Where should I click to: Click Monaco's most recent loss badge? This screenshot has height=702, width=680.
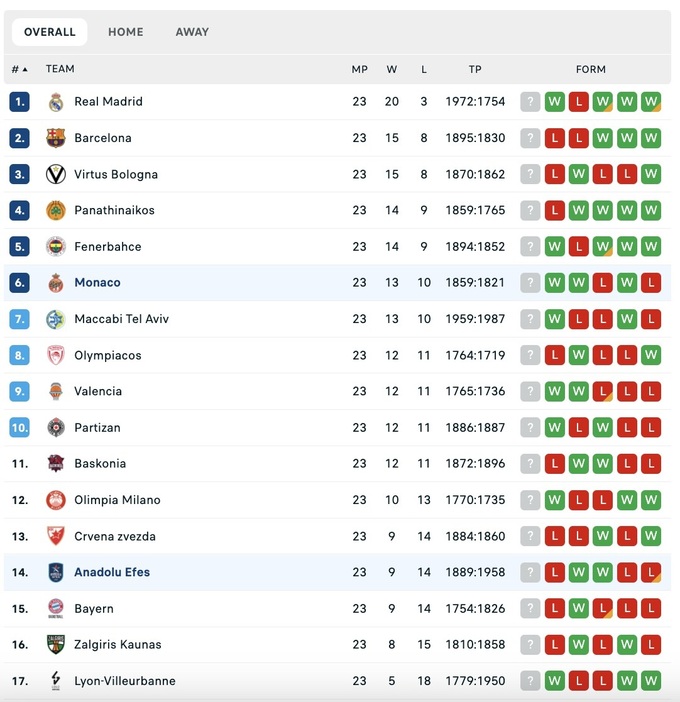[x=651, y=283]
